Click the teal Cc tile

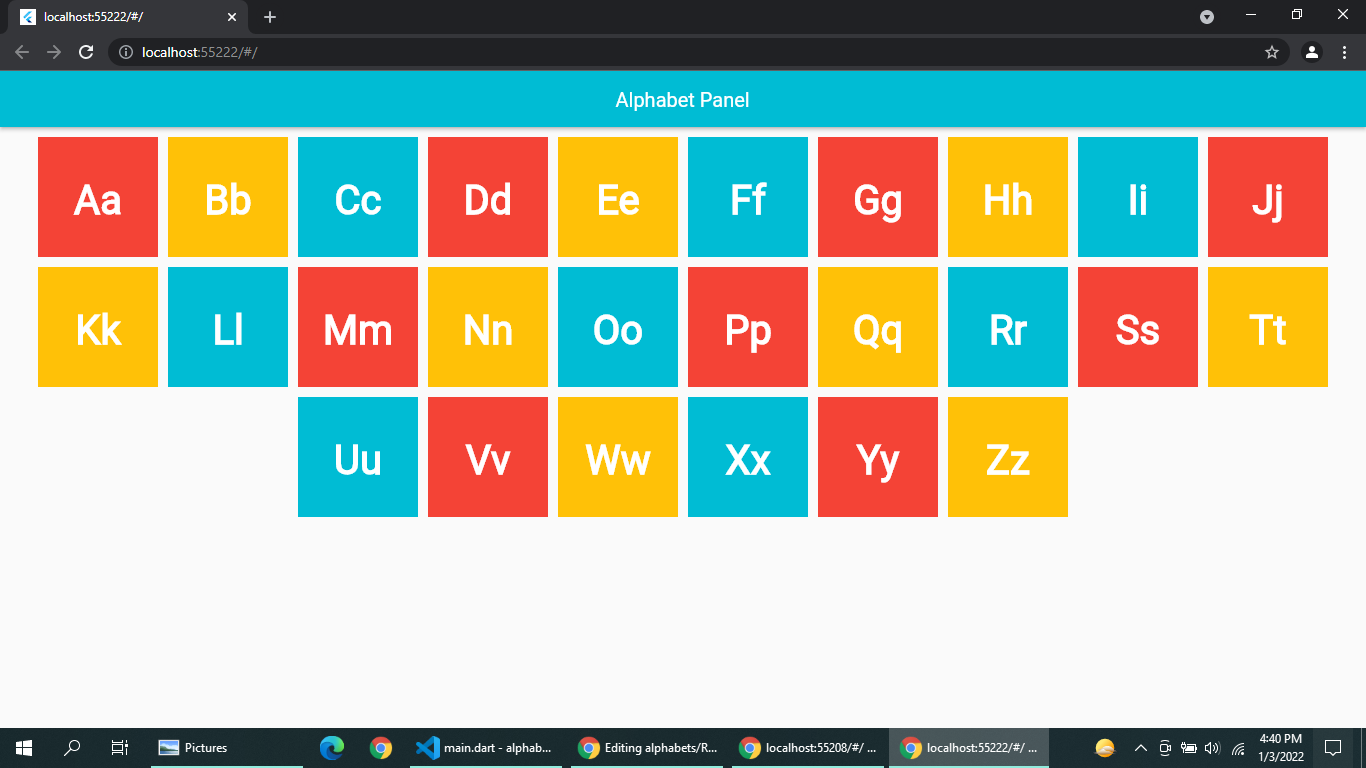[357, 197]
